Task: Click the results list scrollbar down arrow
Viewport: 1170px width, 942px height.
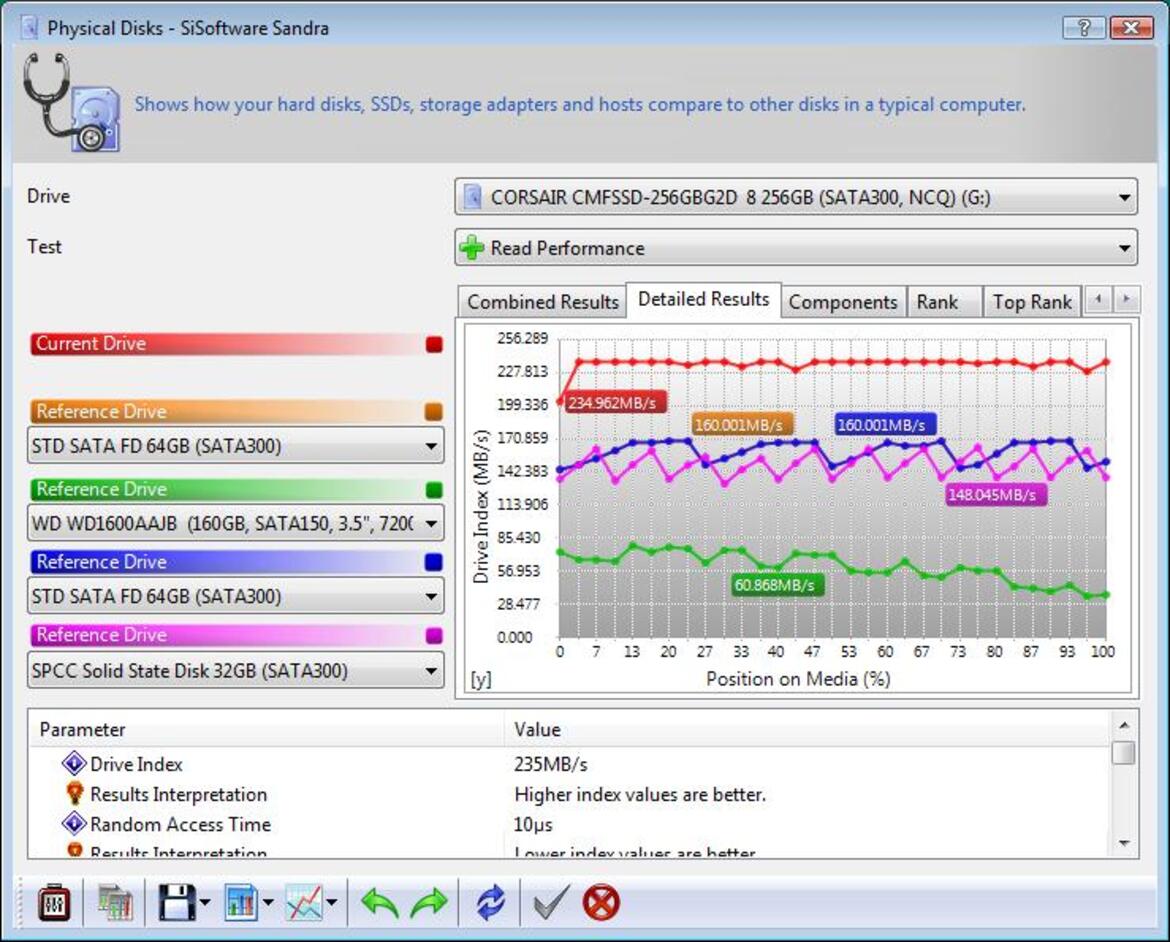Action: pyautogui.click(x=1124, y=843)
